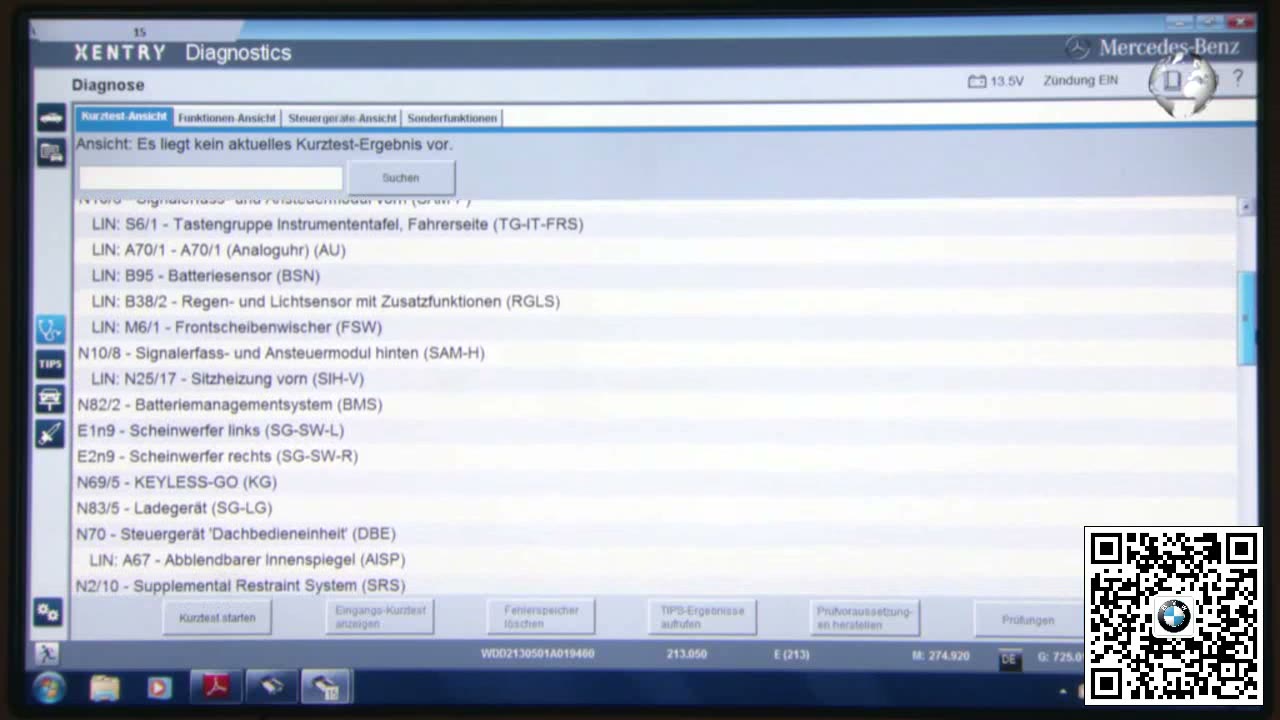Show hidden system tray icons
This screenshot has width=1280, height=720.
coord(1064,690)
